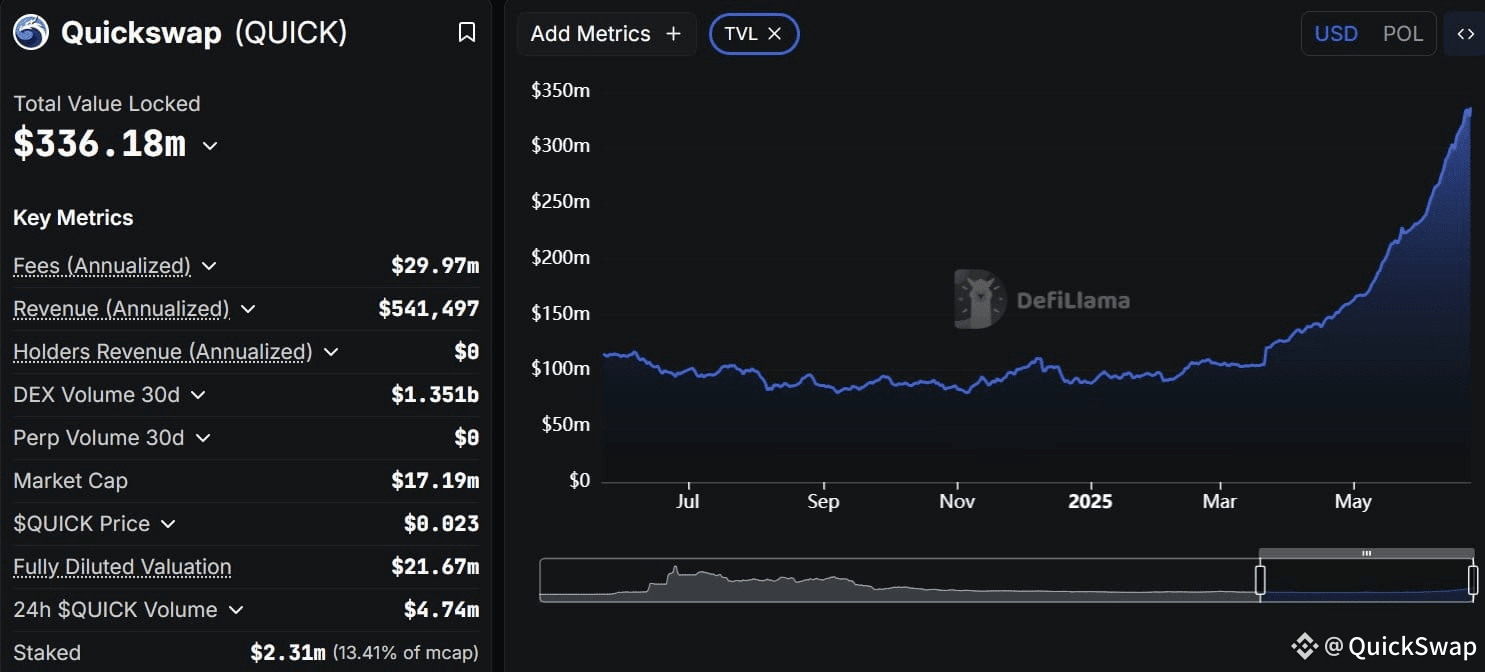Expand the Total Value Locked chevron

[x=210, y=146]
